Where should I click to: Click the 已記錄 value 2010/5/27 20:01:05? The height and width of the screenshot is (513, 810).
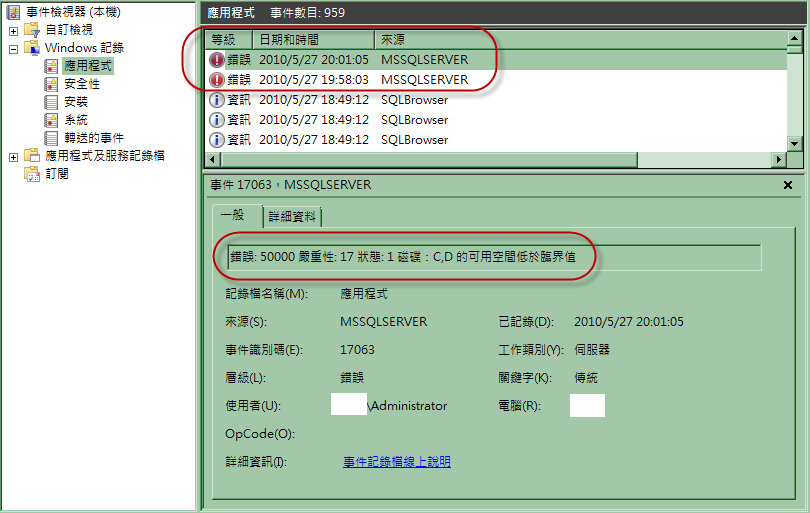629,322
